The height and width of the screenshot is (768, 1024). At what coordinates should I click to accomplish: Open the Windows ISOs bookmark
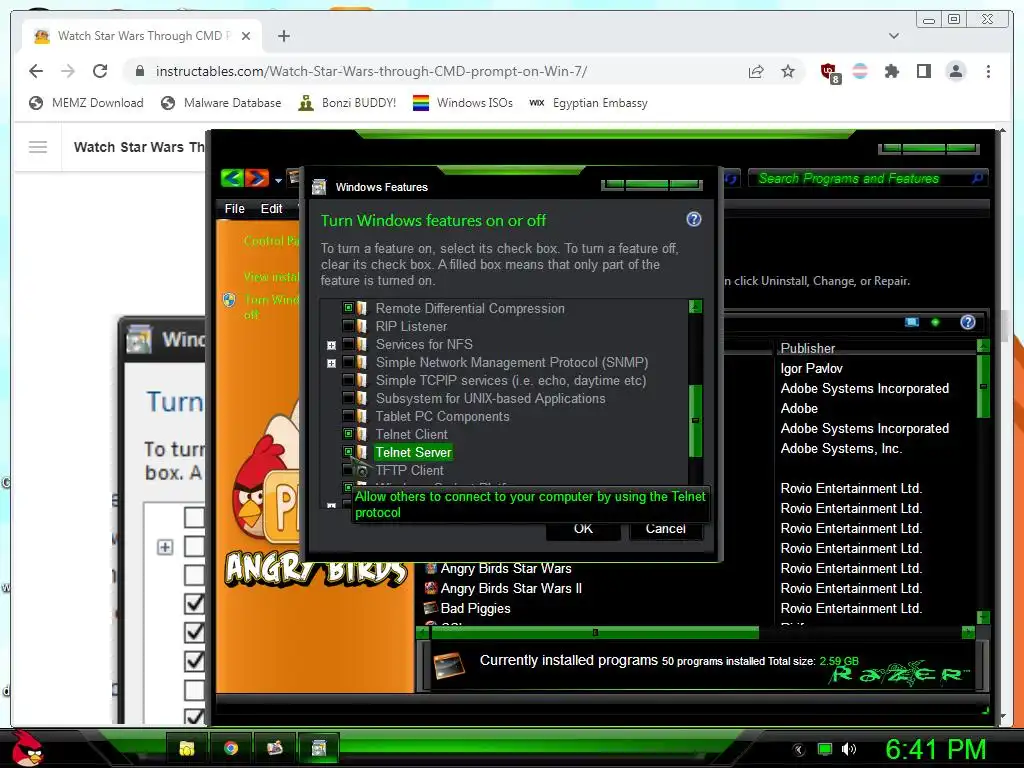[463, 103]
